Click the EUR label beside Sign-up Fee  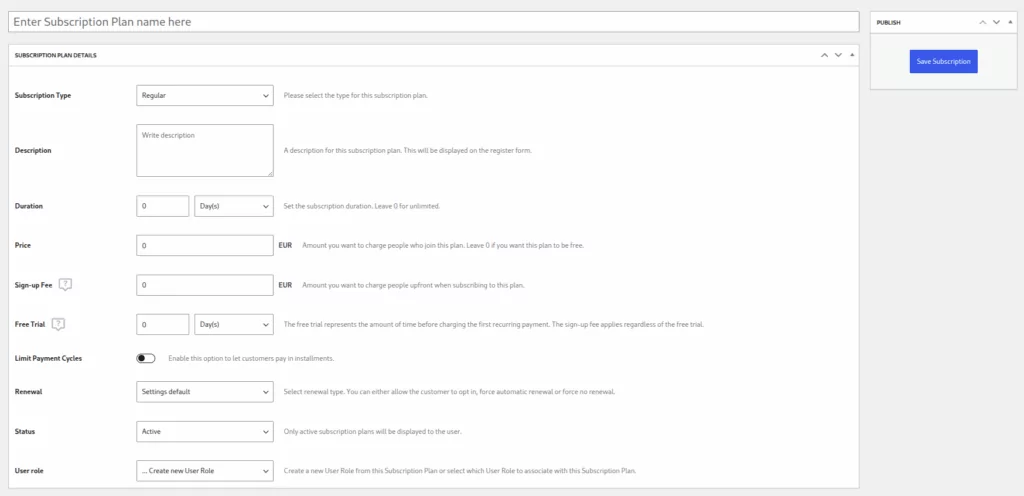[285, 285]
